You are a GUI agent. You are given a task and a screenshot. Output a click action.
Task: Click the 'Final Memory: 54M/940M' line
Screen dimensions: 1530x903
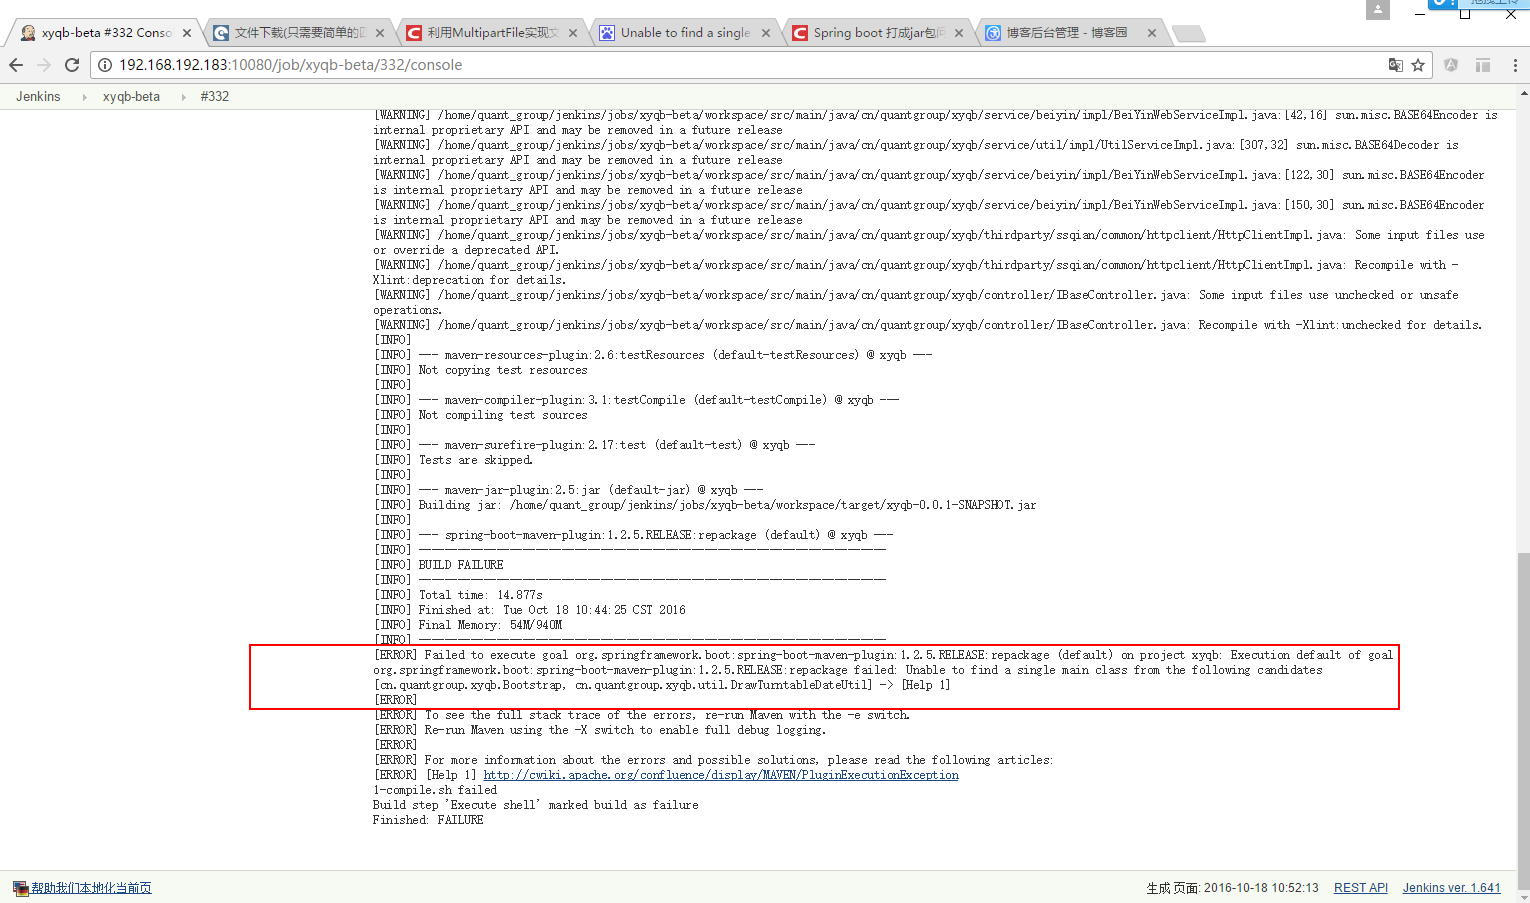point(468,625)
